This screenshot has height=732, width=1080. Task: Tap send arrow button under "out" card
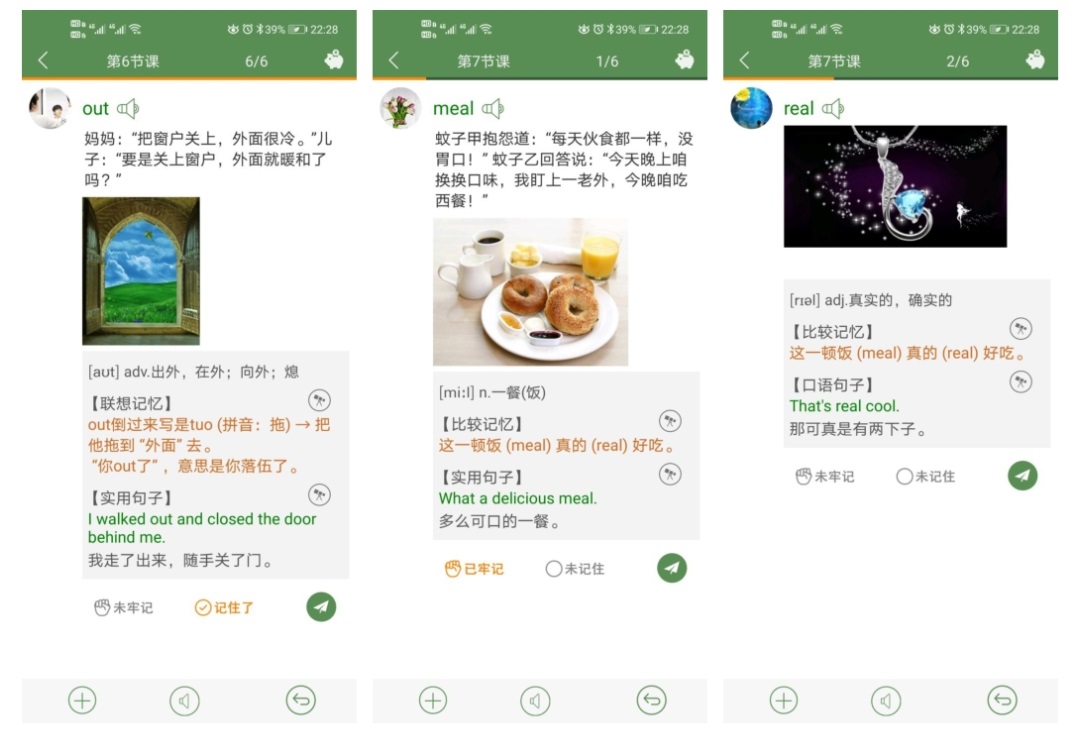coord(321,607)
